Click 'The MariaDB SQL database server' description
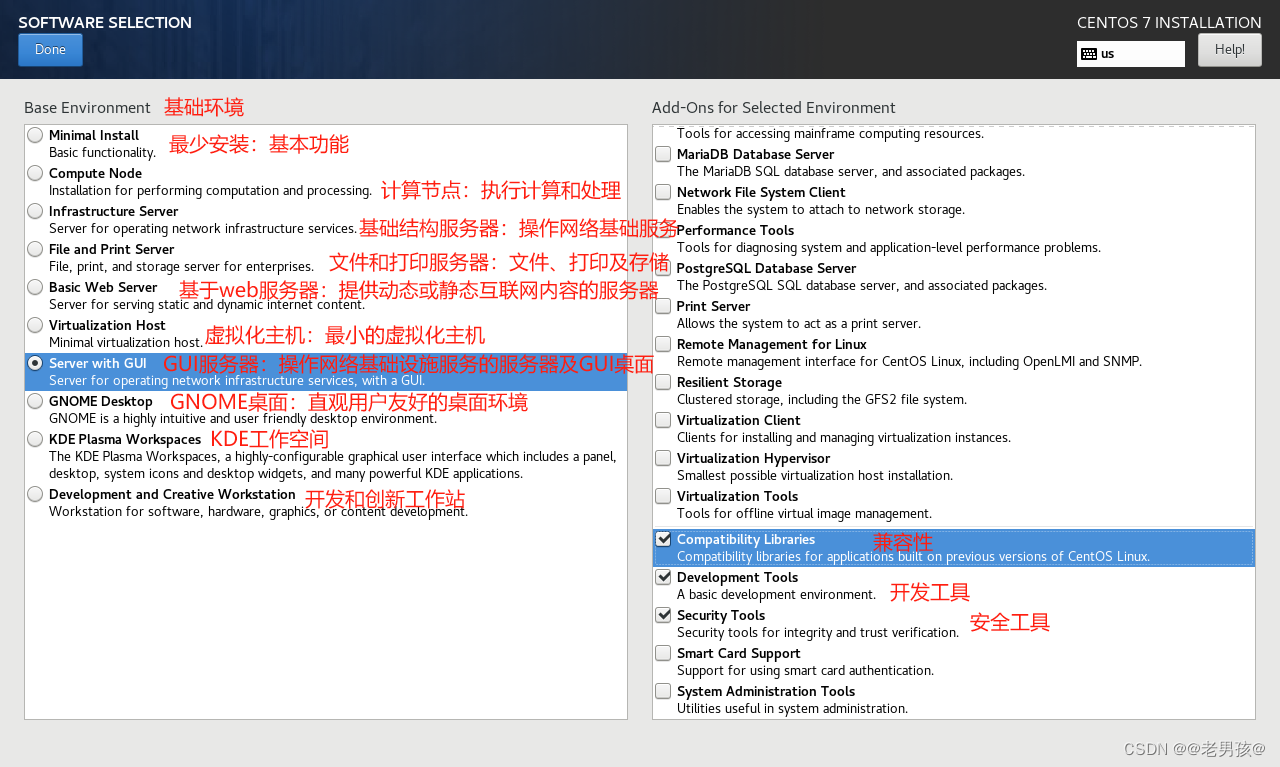 [x=851, y=172]
